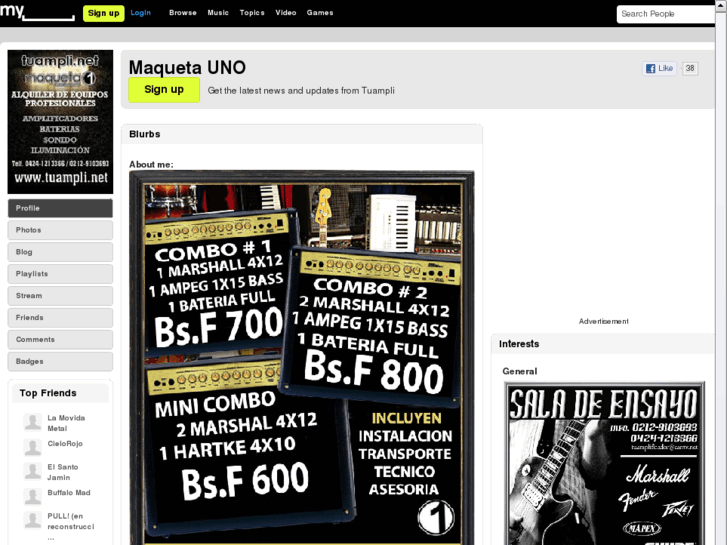The height and width of the screenshot is (545, 727).
Task: Click the Facebook Like button
Action: [x=659, y=68]
